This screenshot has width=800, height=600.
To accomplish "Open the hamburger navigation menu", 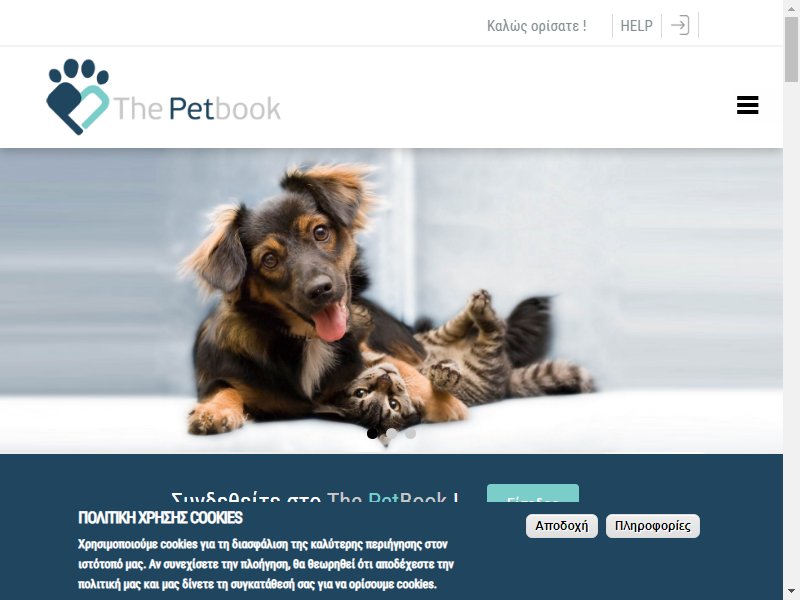I will (747, 105).
